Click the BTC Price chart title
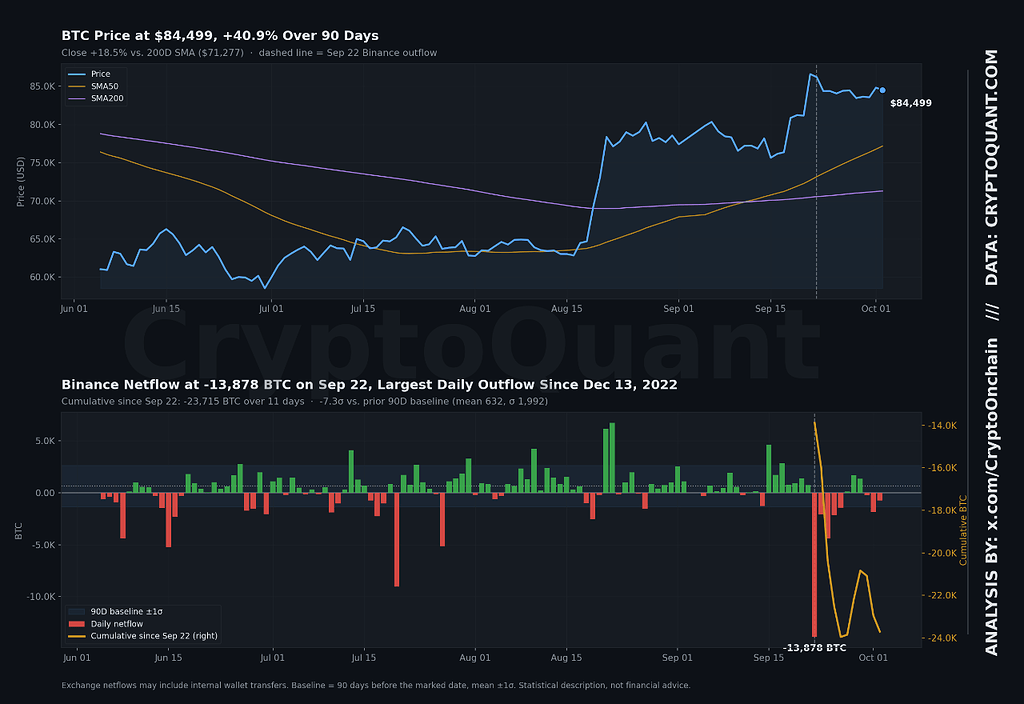 click(220, 36)
